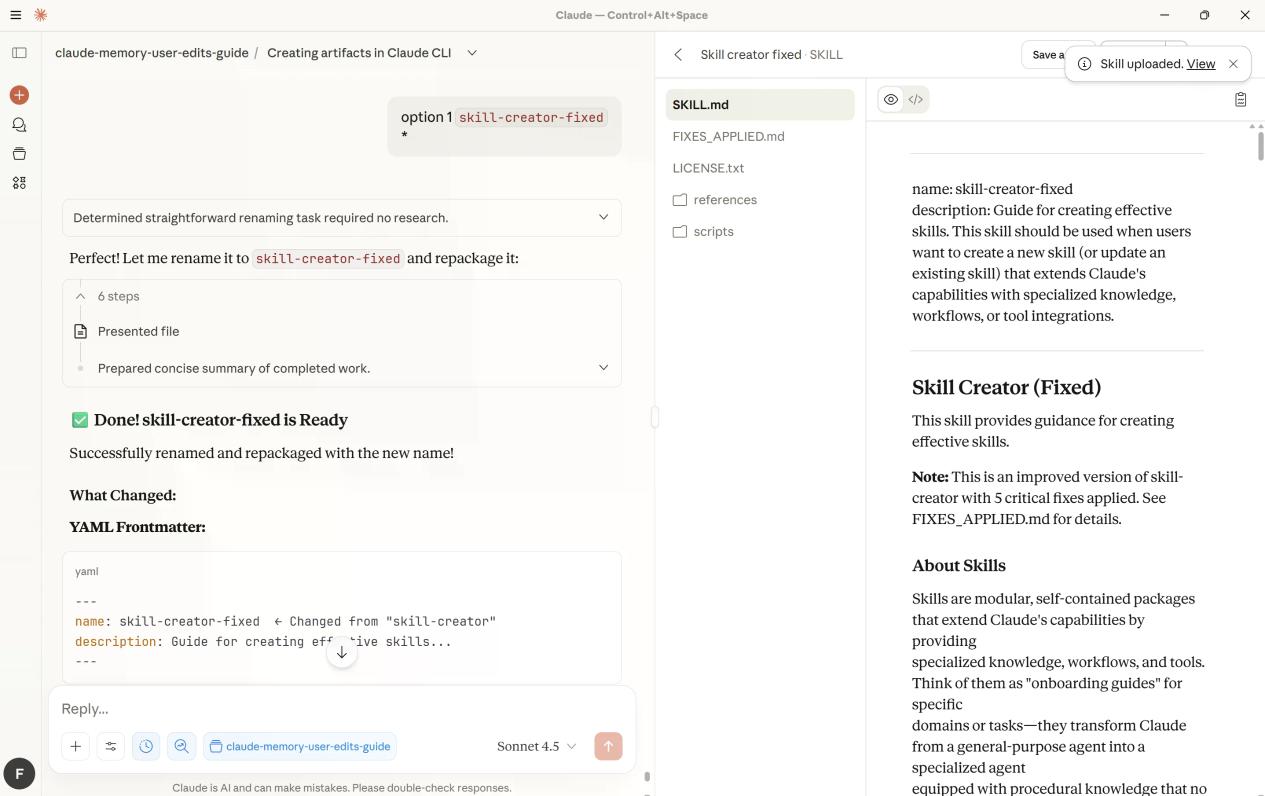Collapse the 6 steps section
This screenshot has width=1265, height=796.
81,296
